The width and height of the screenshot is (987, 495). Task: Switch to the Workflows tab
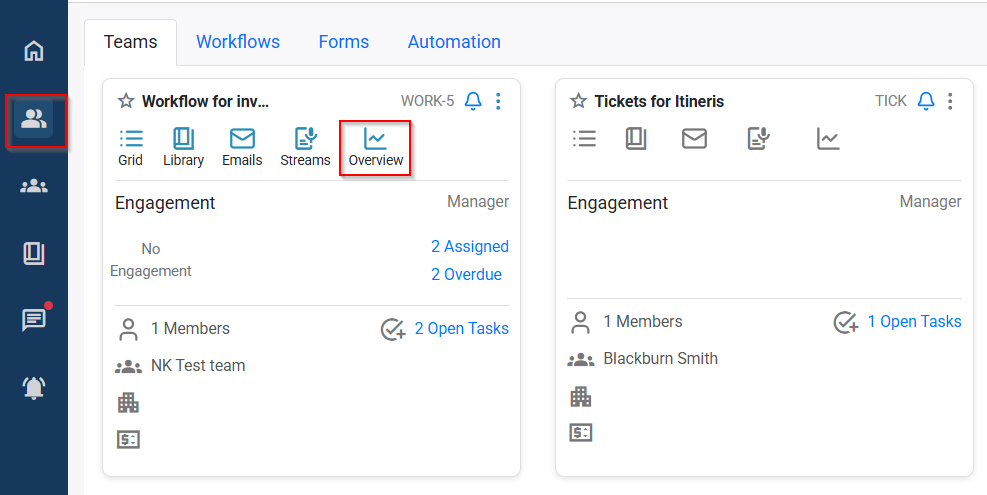pos(238,42)
